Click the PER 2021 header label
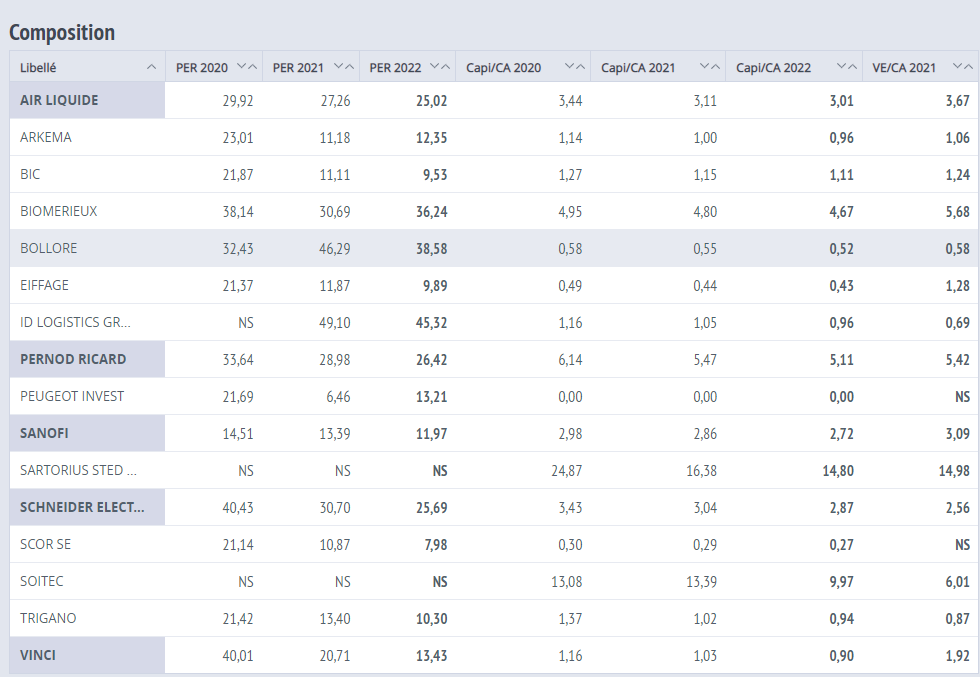 coord(298,68)
